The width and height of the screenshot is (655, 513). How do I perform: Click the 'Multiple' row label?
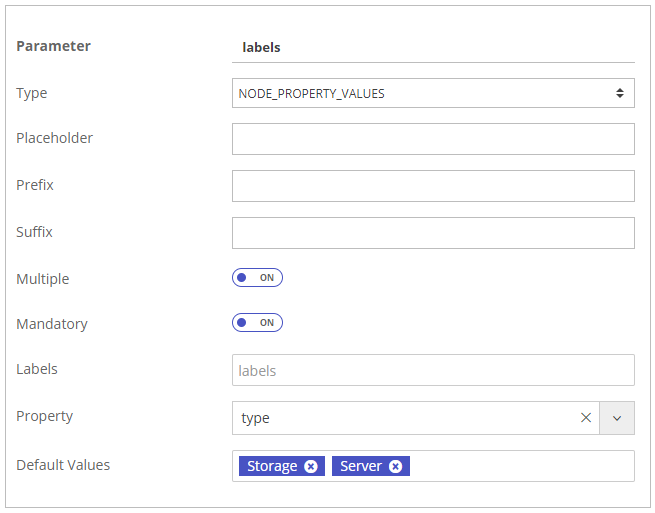click(x=43, y=279)
